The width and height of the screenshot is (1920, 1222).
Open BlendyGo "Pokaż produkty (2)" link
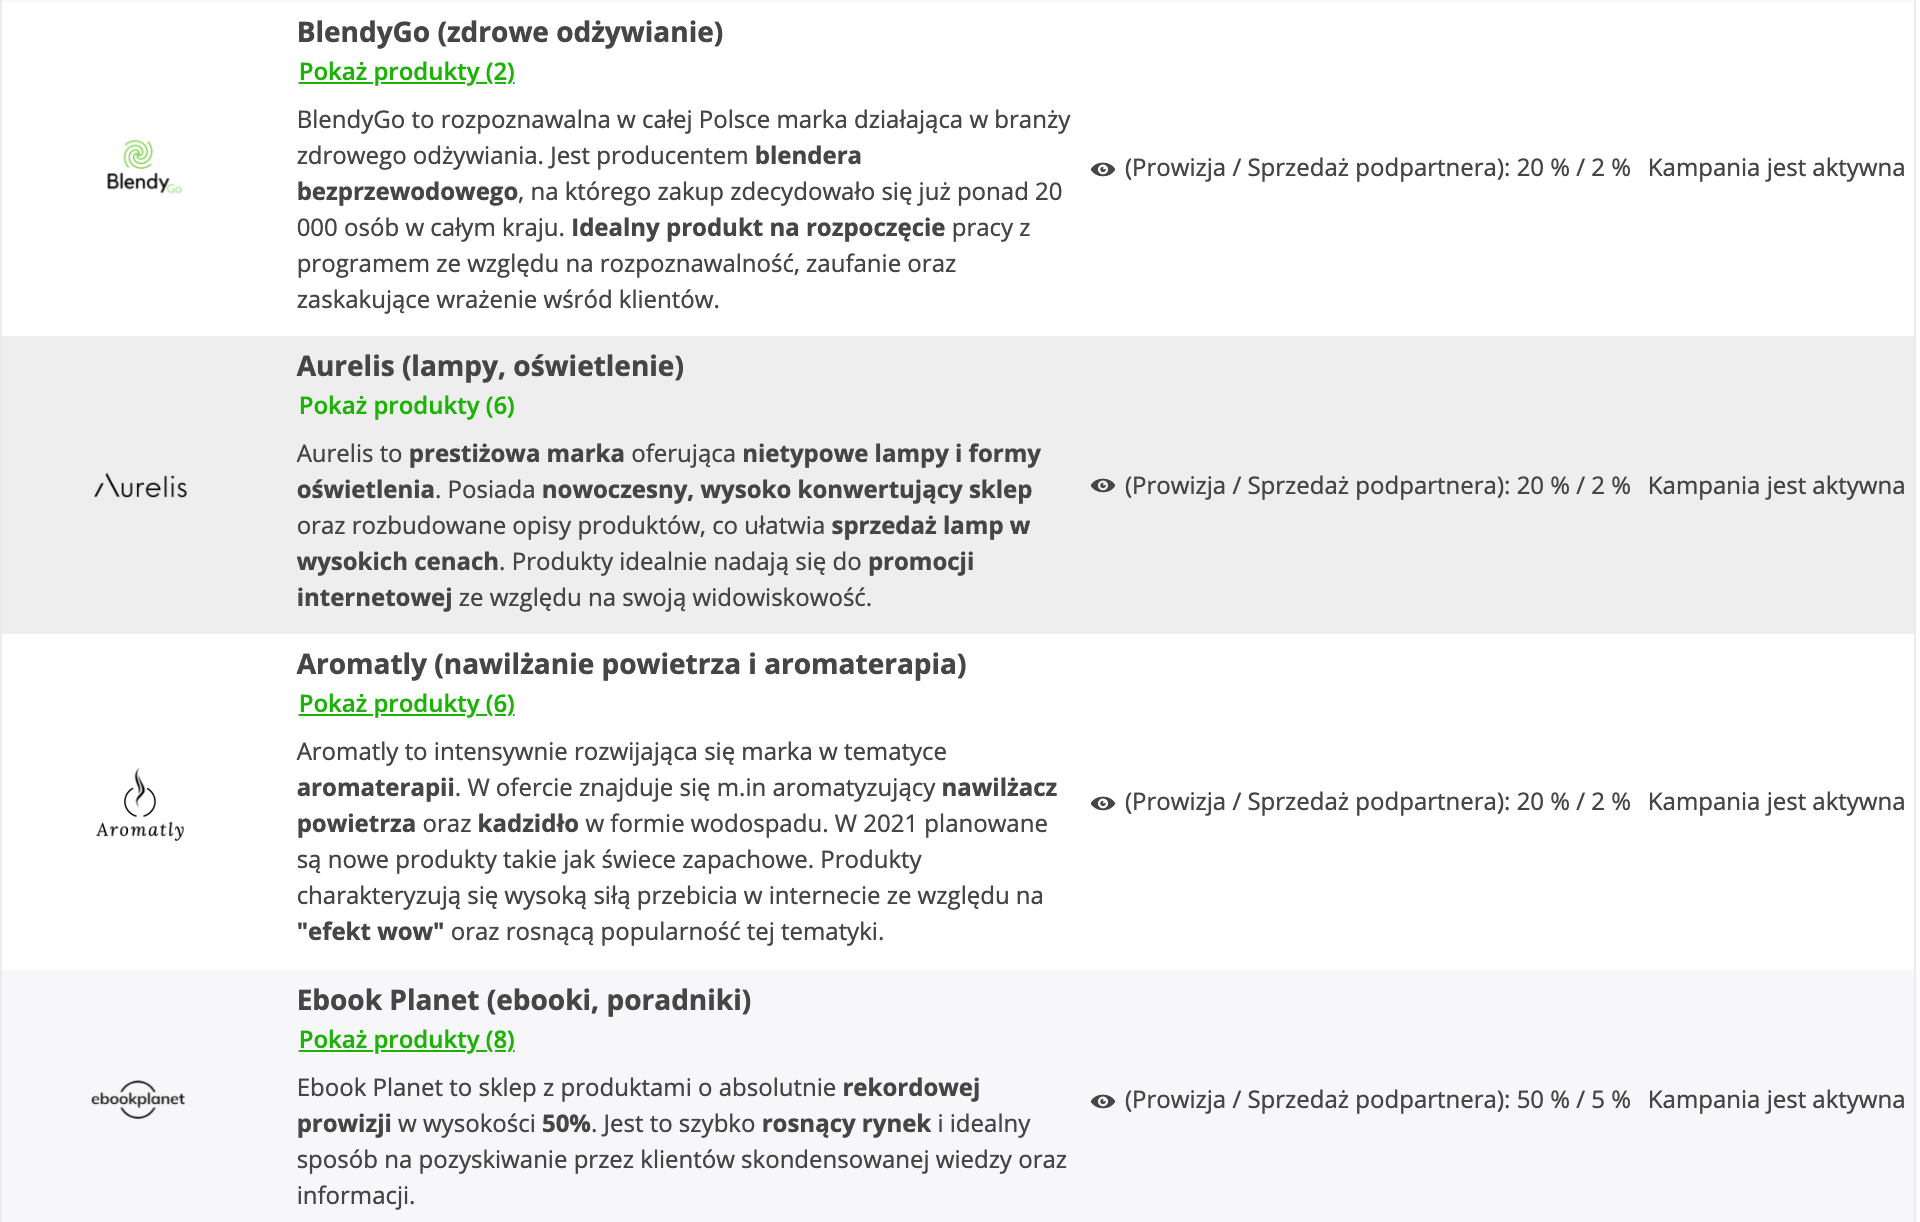[407, 72]
